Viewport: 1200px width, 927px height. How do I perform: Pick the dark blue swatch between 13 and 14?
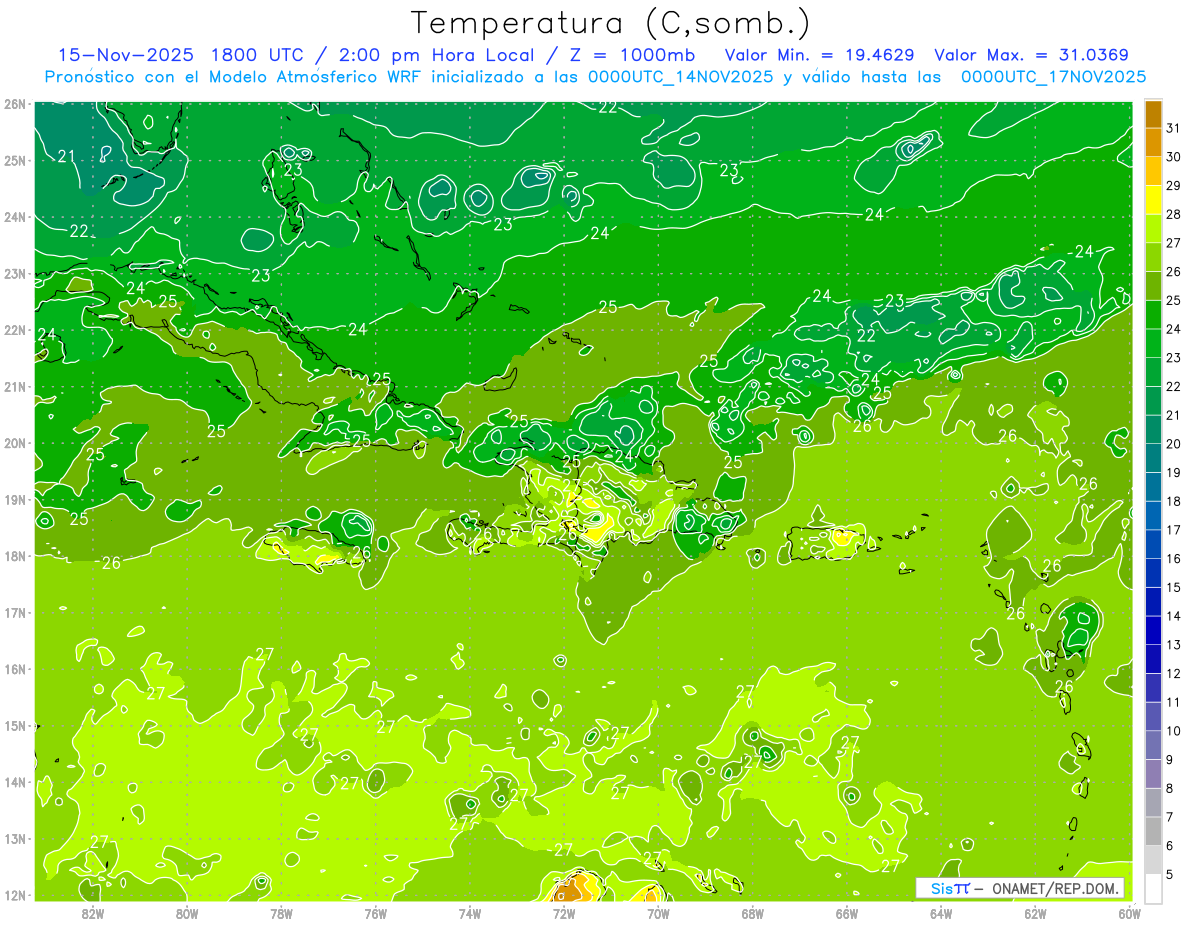coord(1154,630)
